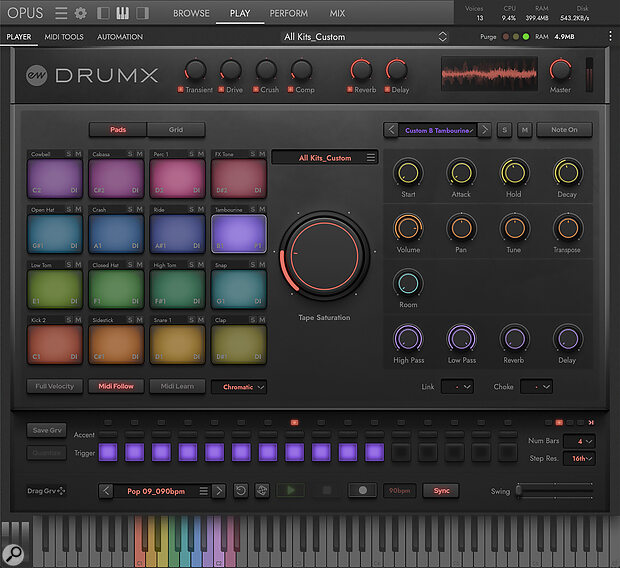
Task: Toggle the Reverb effect power button
Action: [x=350, y=89]
